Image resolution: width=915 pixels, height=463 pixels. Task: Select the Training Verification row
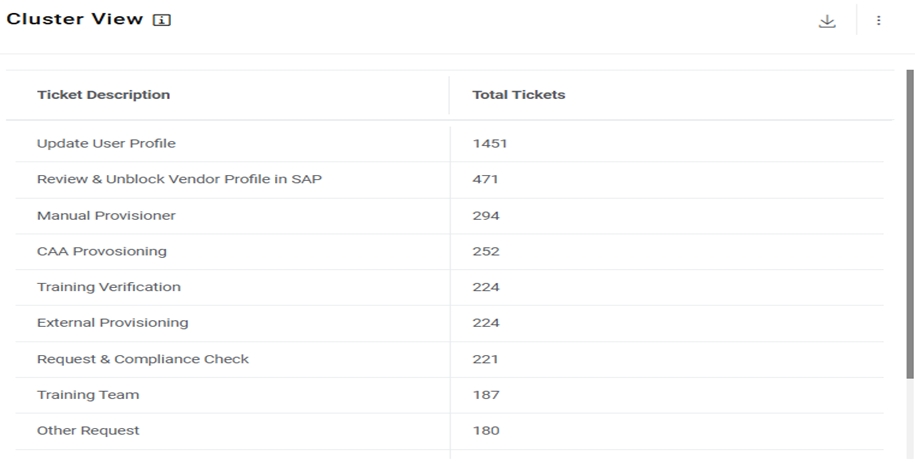point(109,287)
